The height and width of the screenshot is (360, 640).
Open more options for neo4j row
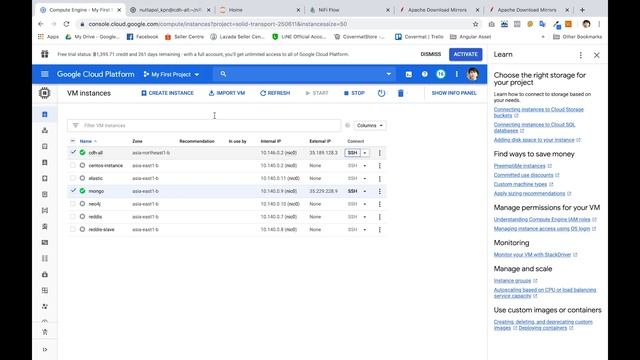pos(380,204)
